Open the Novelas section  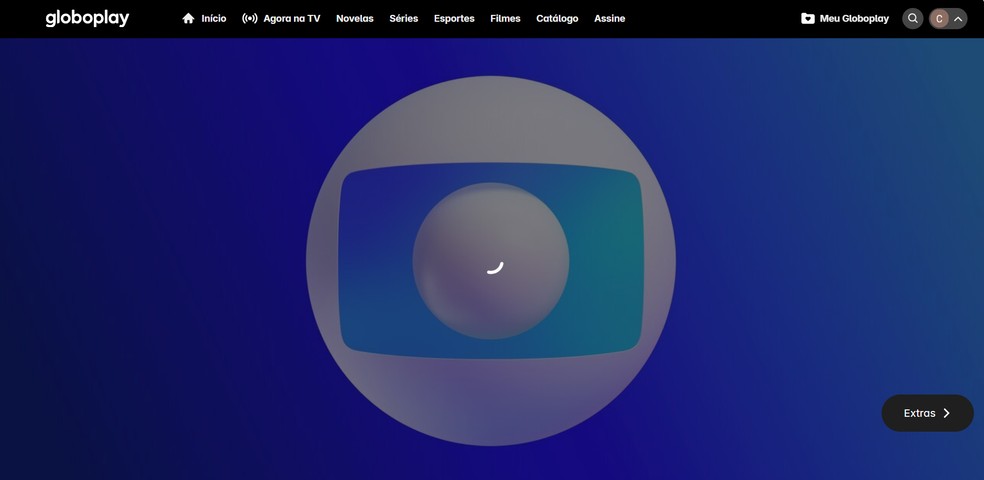pos(355,19)
